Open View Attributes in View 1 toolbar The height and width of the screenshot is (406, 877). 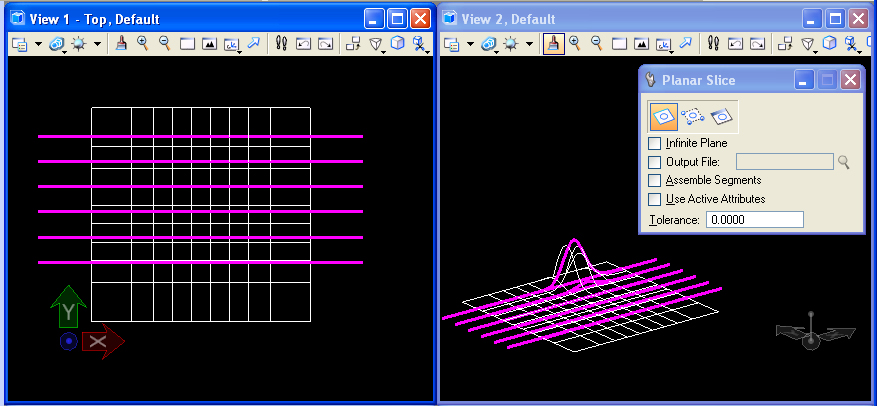[x=20, y=44]
